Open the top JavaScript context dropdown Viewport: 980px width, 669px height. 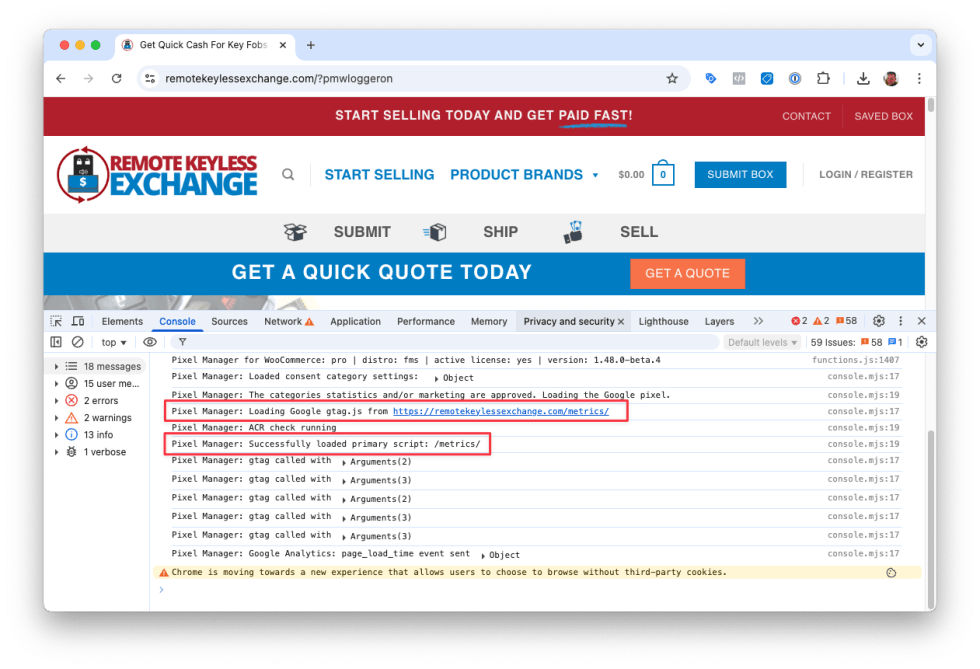coord(114,343)
